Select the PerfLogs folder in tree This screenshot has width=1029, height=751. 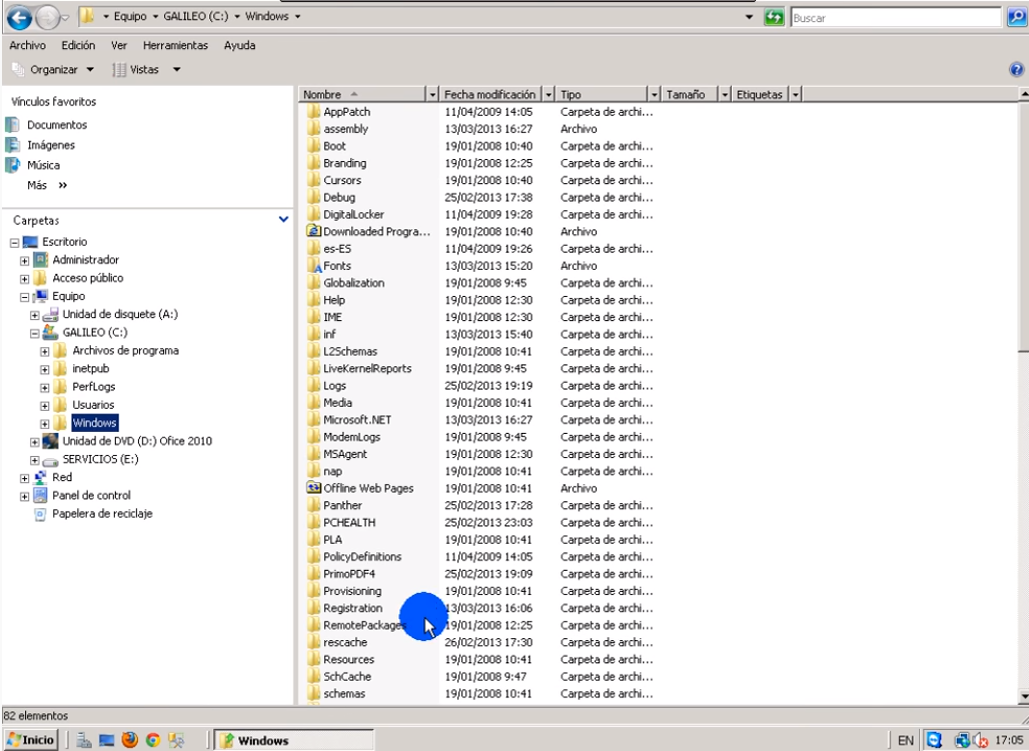point(94,387)
